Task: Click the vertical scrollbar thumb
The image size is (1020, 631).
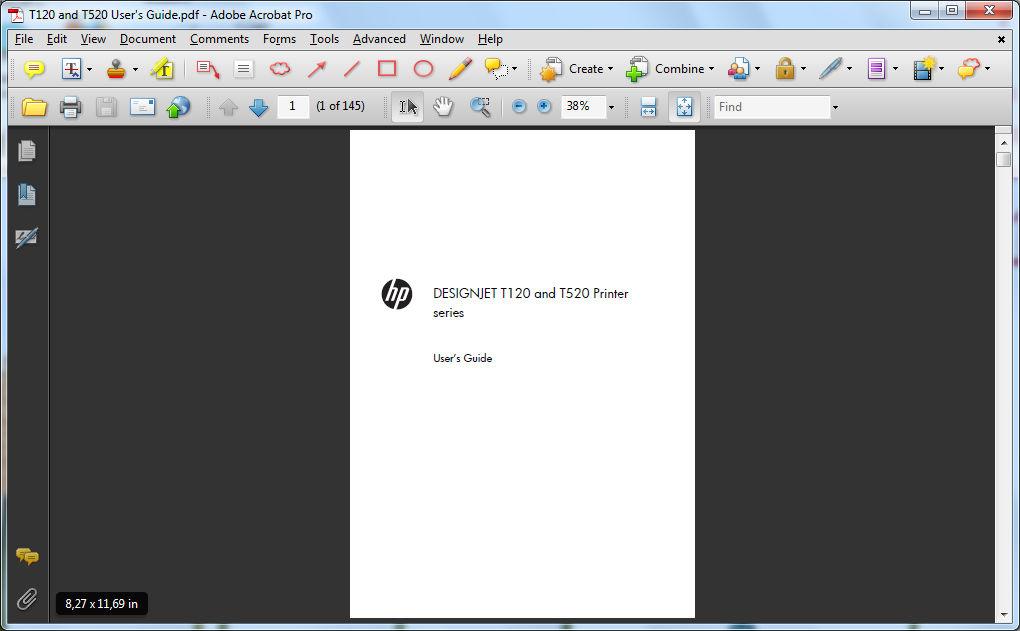Action: (x=1003, y=159)
